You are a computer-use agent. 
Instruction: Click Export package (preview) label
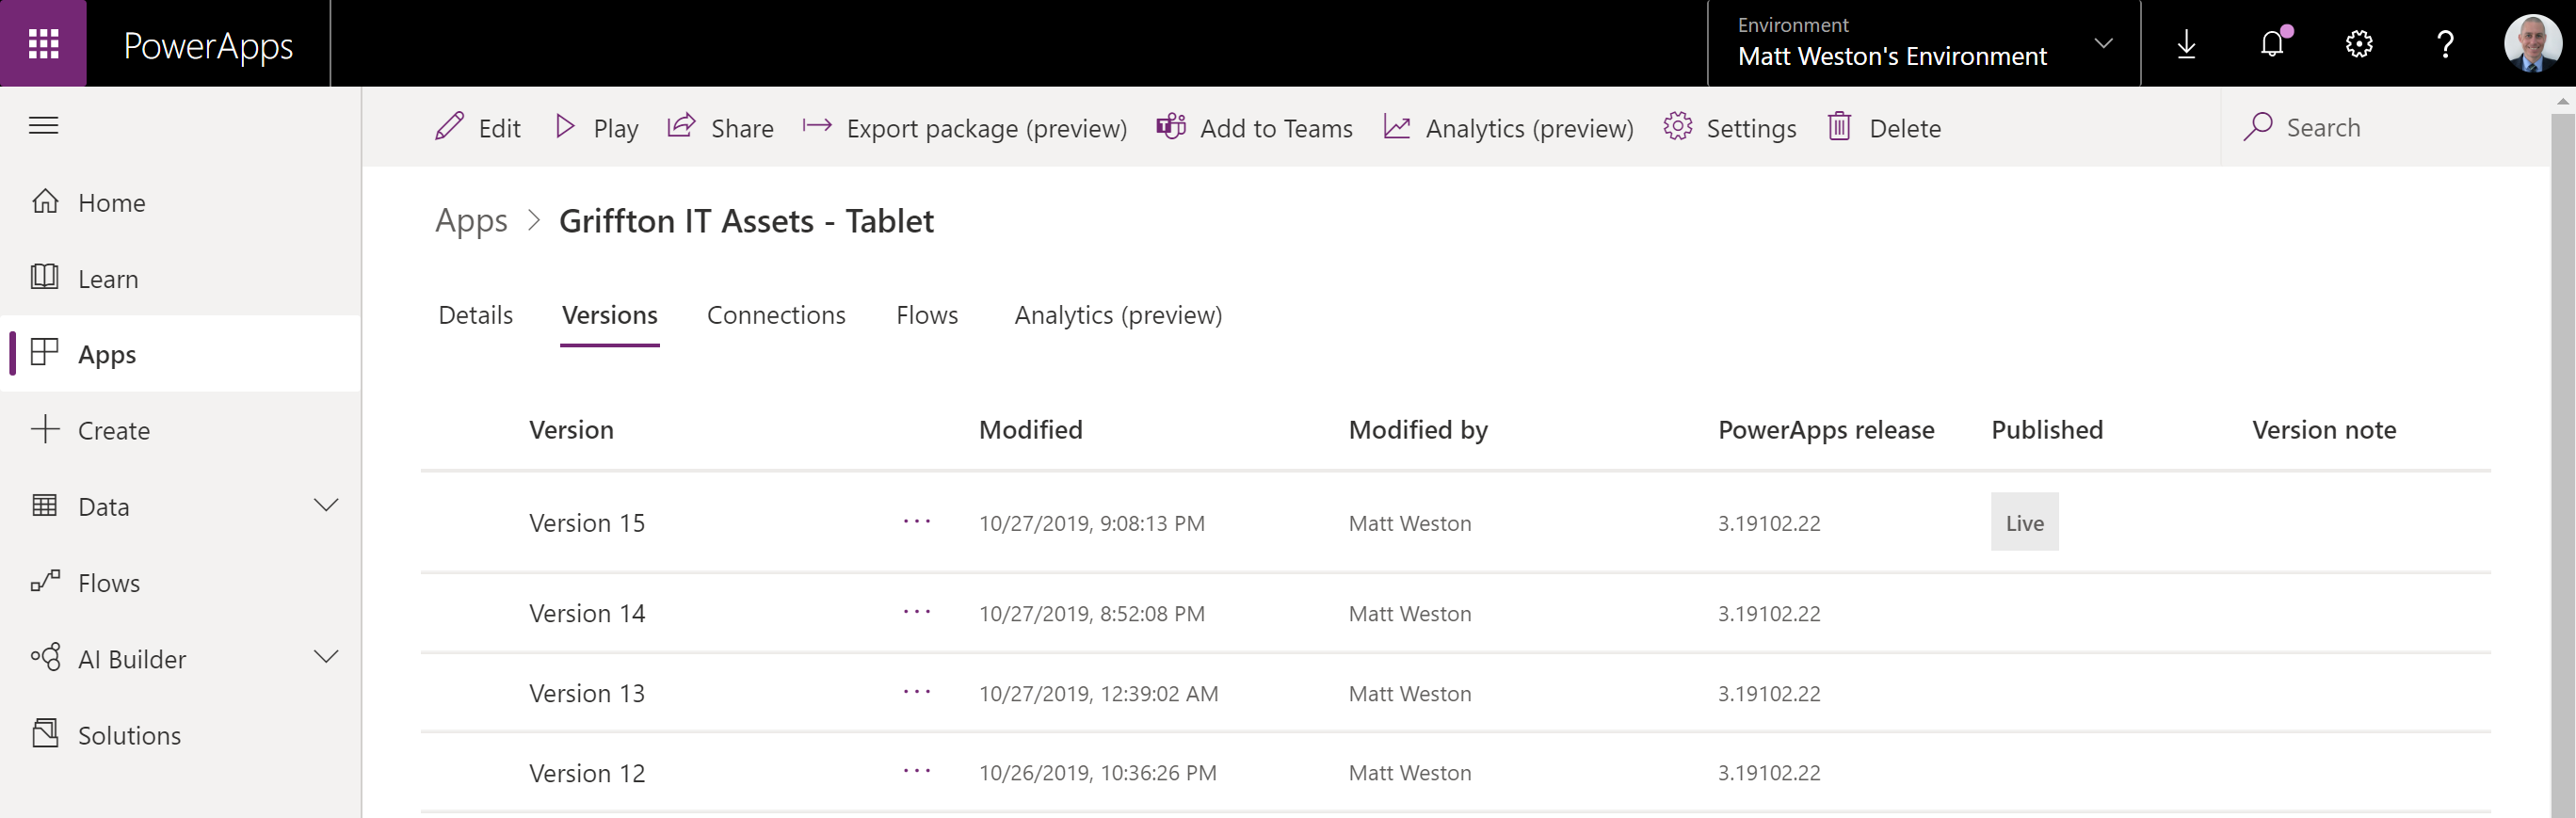986,128
